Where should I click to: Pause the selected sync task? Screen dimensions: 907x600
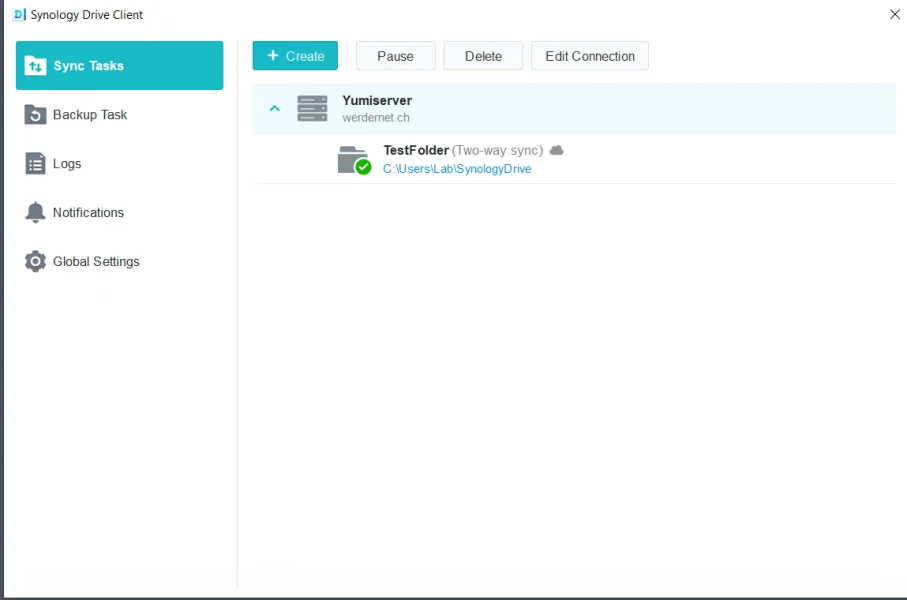tap(396, 56)
